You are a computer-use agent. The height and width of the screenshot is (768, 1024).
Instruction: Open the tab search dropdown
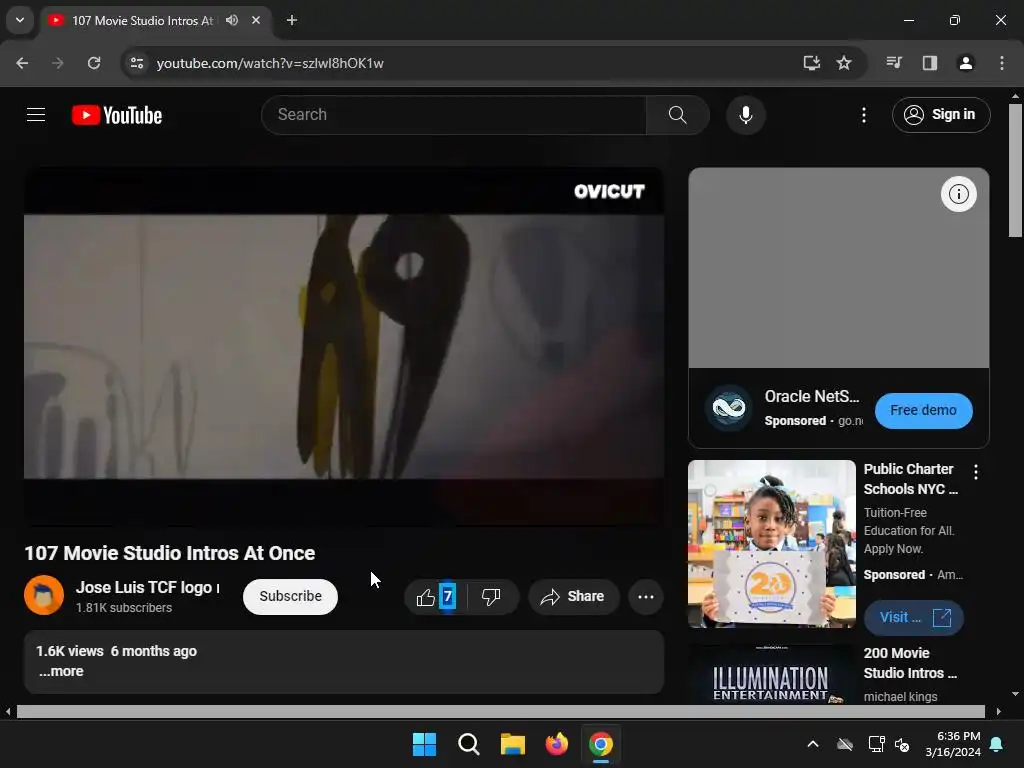point(20,20)
